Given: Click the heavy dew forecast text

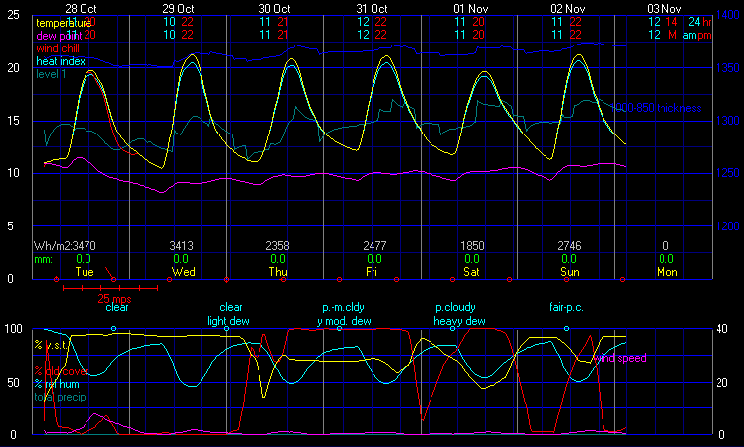Looking at the screenshot, I should point(459,321).
